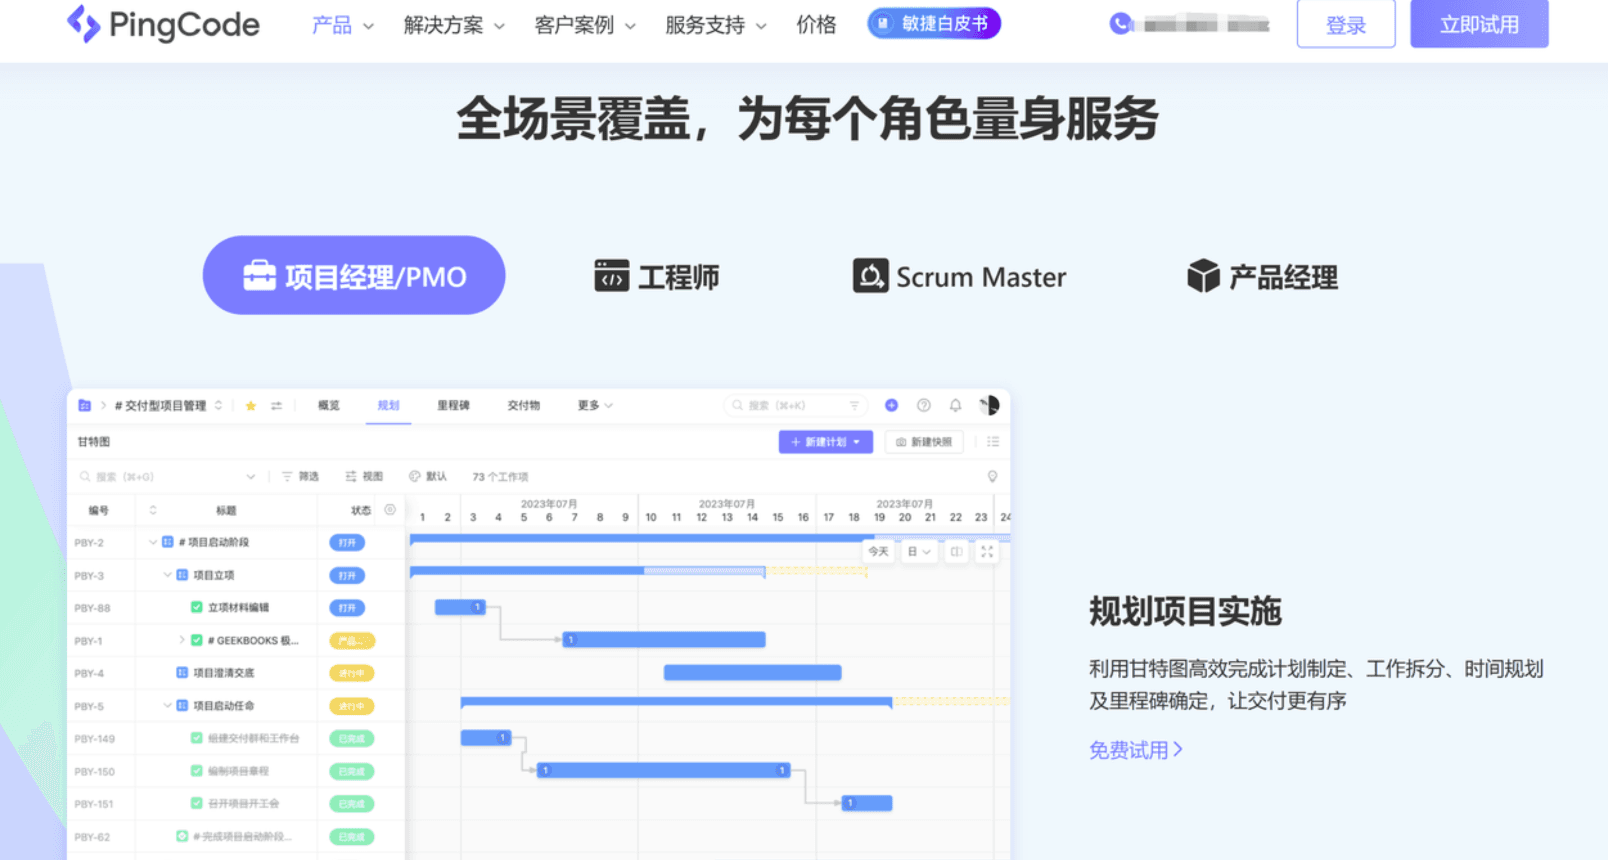
Task: Click the phone icon in the header
Action: tap(1120, 24)
